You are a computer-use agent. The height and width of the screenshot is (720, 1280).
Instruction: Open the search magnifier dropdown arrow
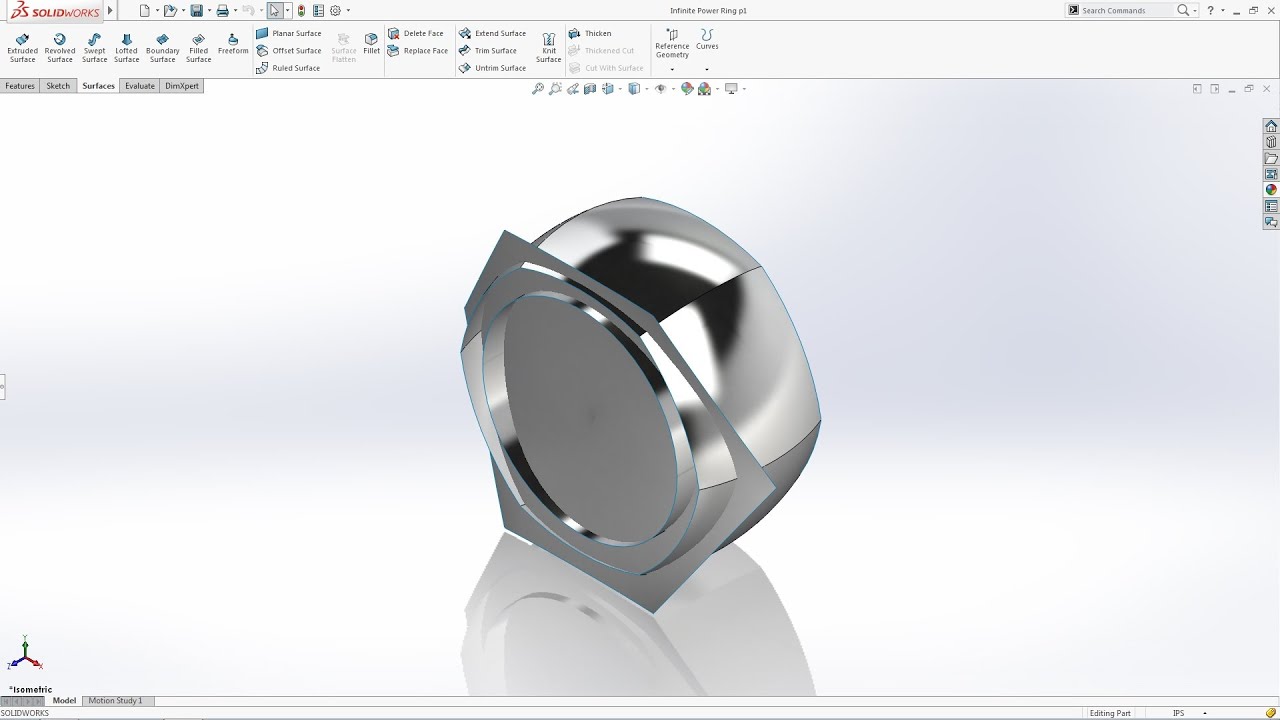point(1195,11)
